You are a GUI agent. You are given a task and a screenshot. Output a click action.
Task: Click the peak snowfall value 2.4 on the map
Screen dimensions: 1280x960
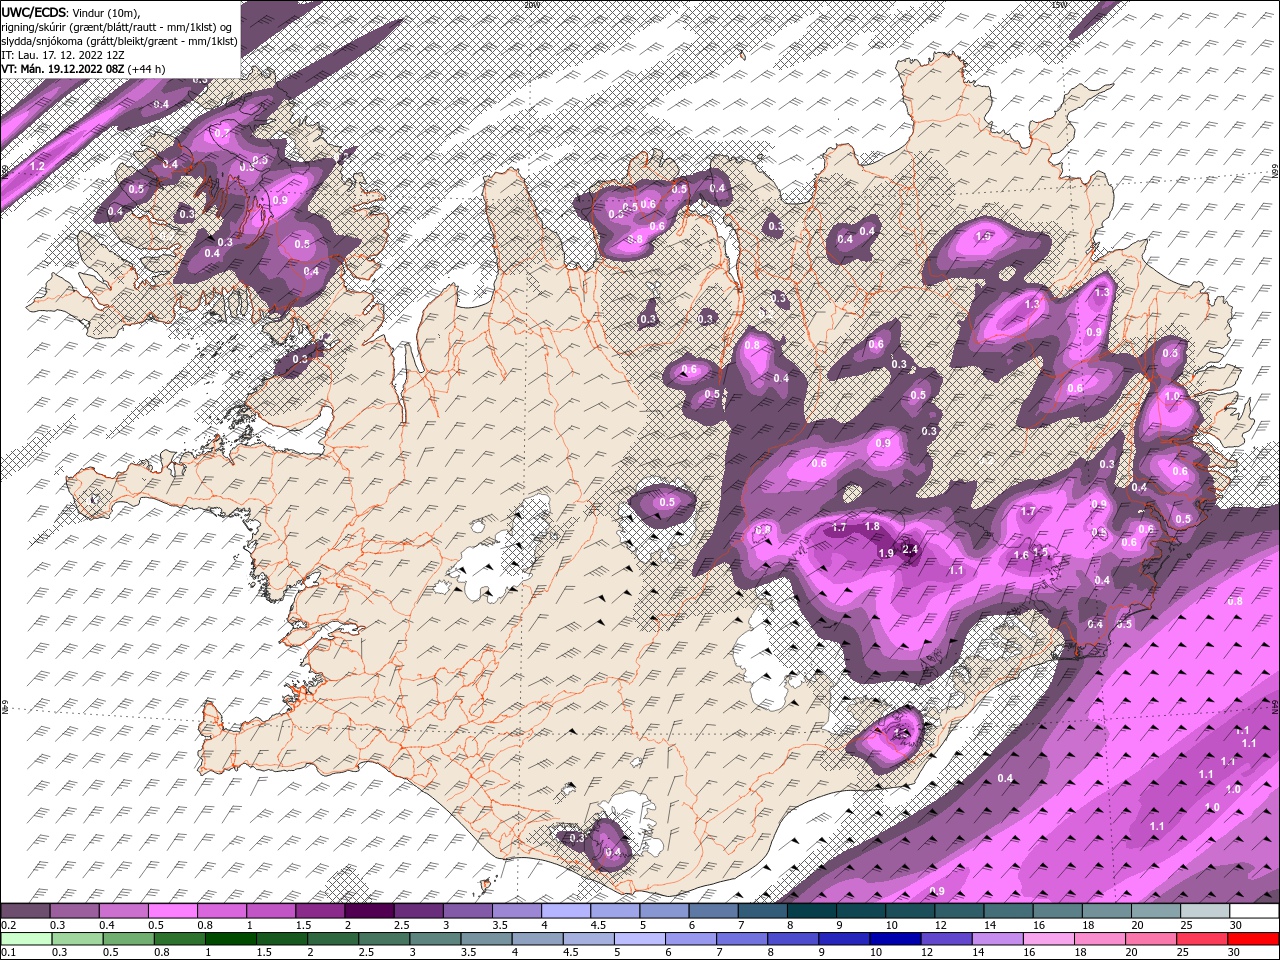coord(910,548)
